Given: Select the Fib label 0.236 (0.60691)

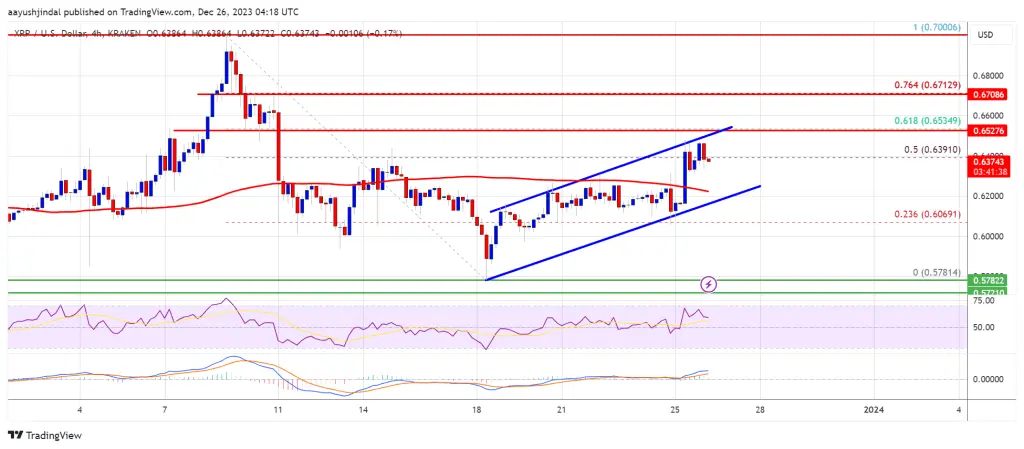Looking at the screenshot, I should click(925, 213).
